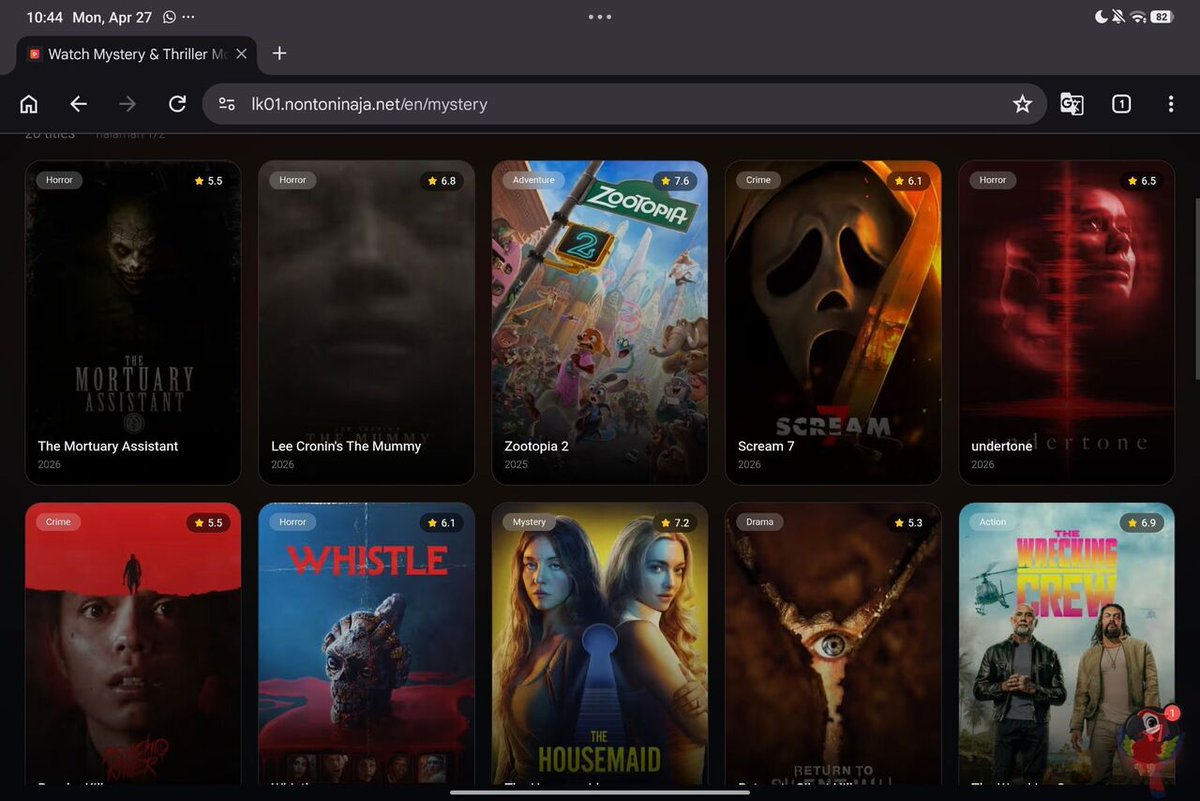Image resolution: width=1200 pixels, height=801 pixels.
Task: Click Crime tag on Scream 7
Action: tap(759, 180)
